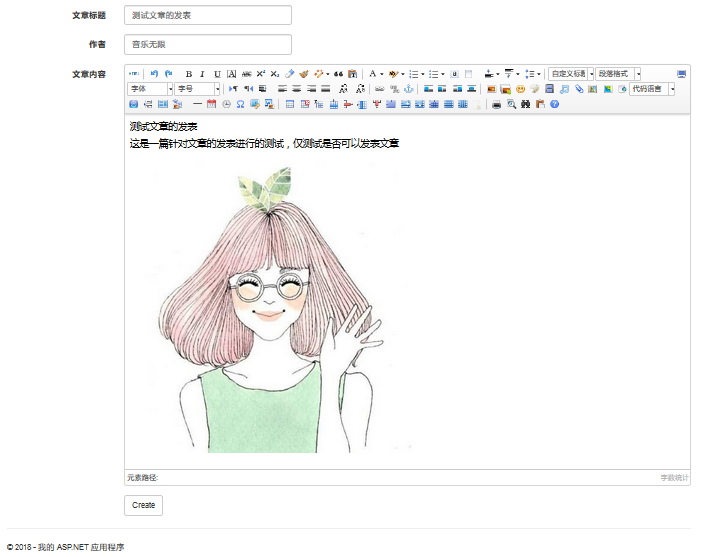This screenshot has height=557, width=722.
Task: Apply auto typeset with wand icon
Action: click(319, 74)
